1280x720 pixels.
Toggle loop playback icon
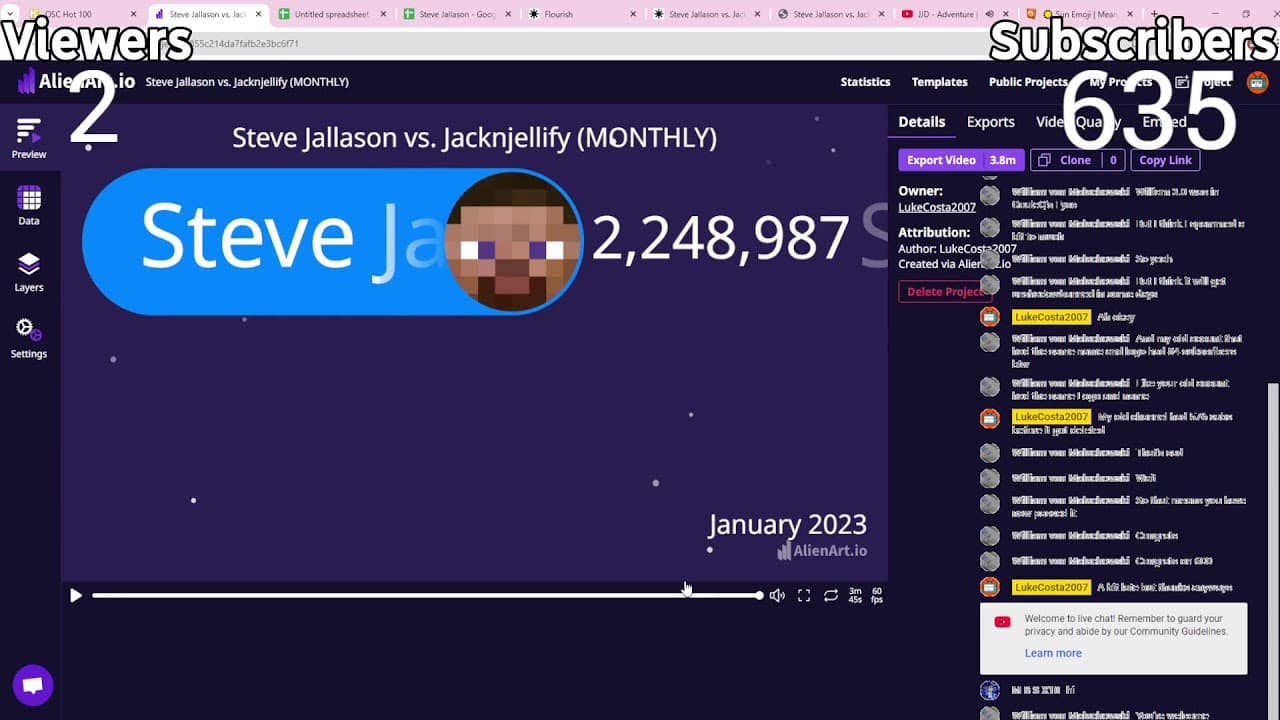point(831,595)
